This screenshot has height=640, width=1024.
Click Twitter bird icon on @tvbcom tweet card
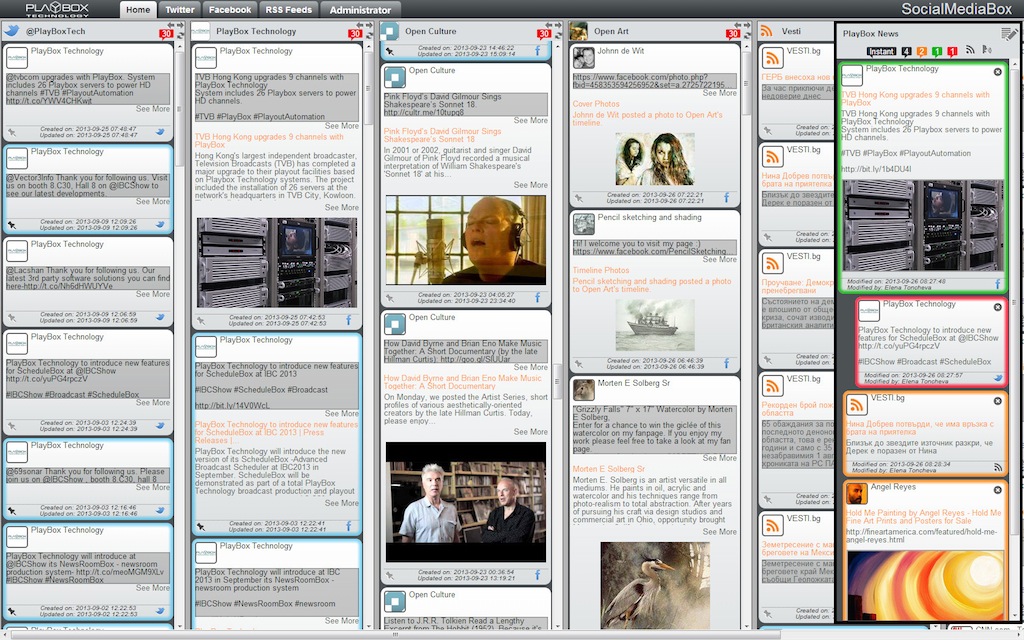pyautogui.click(x=160, y=132)
